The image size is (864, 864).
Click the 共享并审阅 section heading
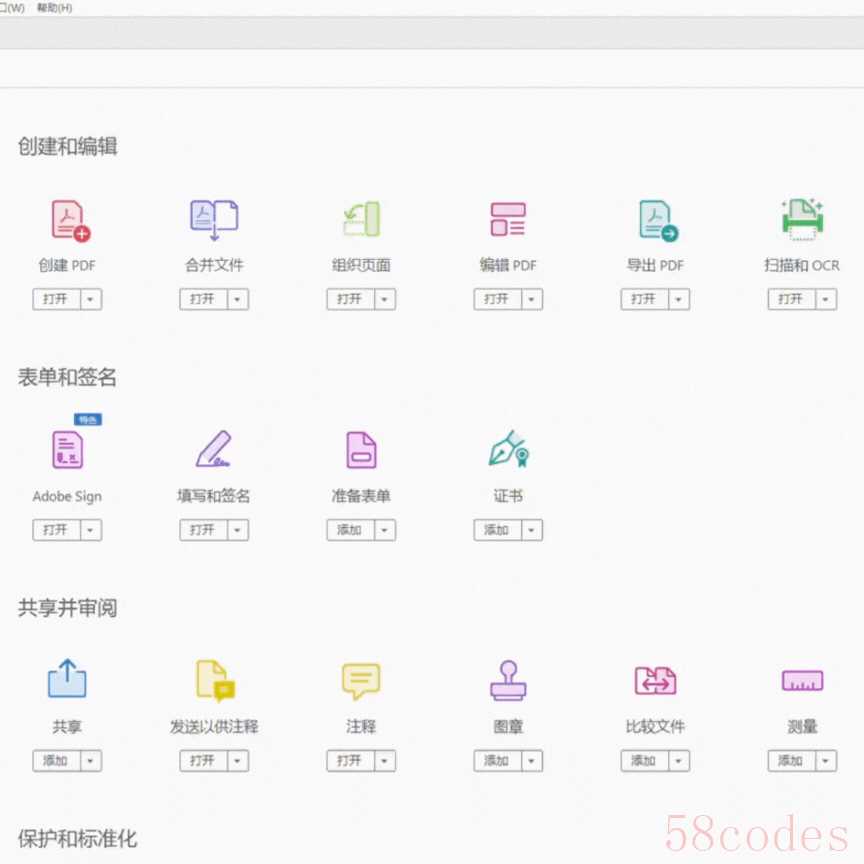point(67,608)
